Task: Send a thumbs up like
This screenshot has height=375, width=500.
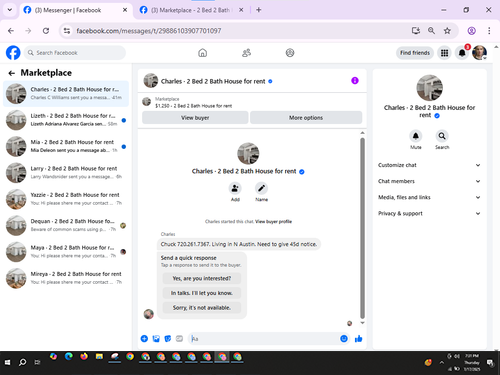Action: click(359, 339)
